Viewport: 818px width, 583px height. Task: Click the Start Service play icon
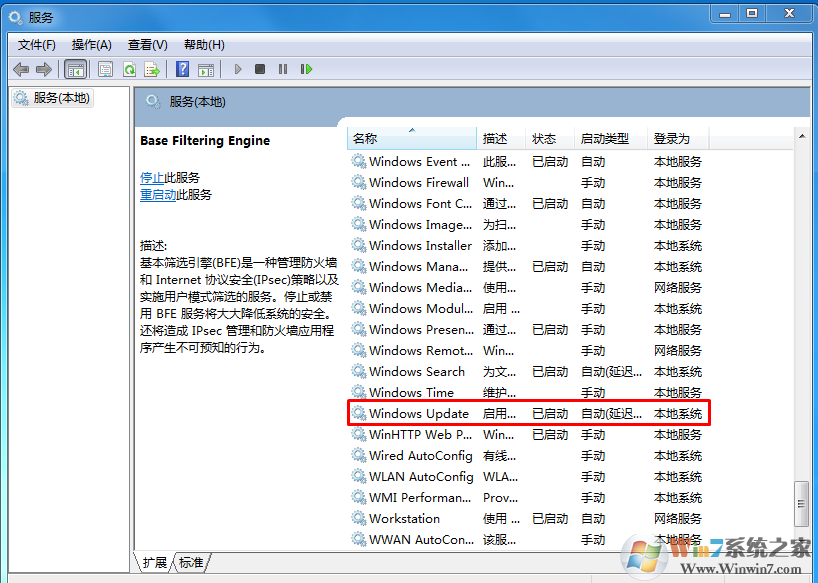[x=238, y=69]
